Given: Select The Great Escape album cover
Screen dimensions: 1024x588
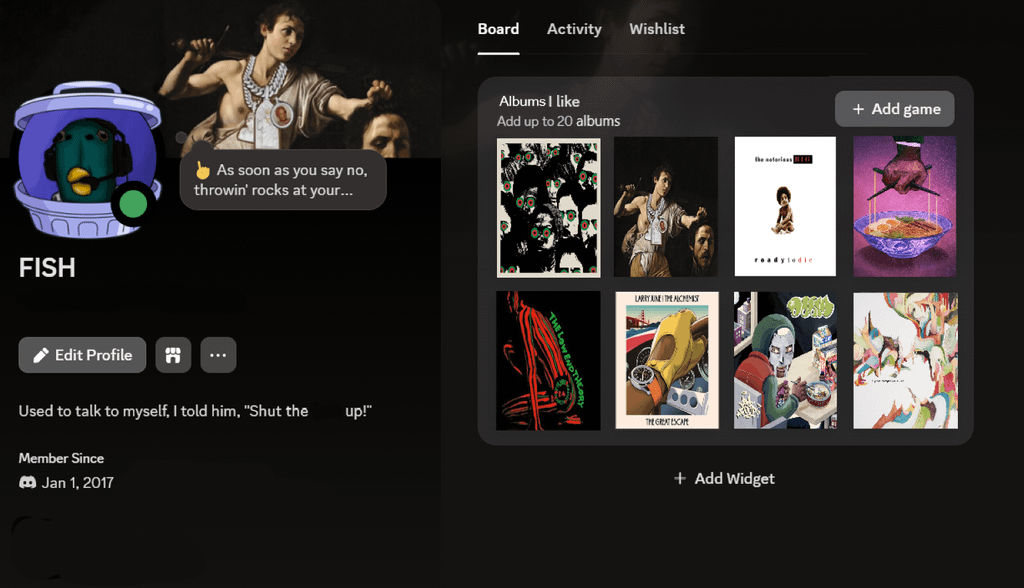Looking at the screenshot, I should [x=667, y=360].
